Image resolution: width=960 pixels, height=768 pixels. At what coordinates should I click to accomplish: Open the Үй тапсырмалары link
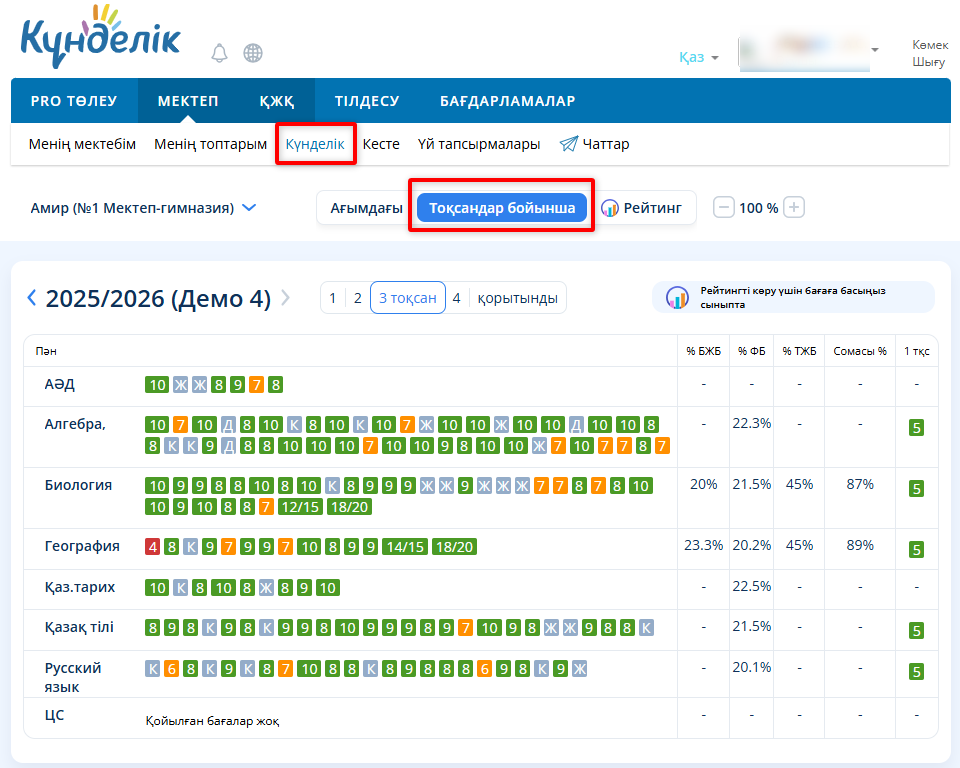point(479,144)
